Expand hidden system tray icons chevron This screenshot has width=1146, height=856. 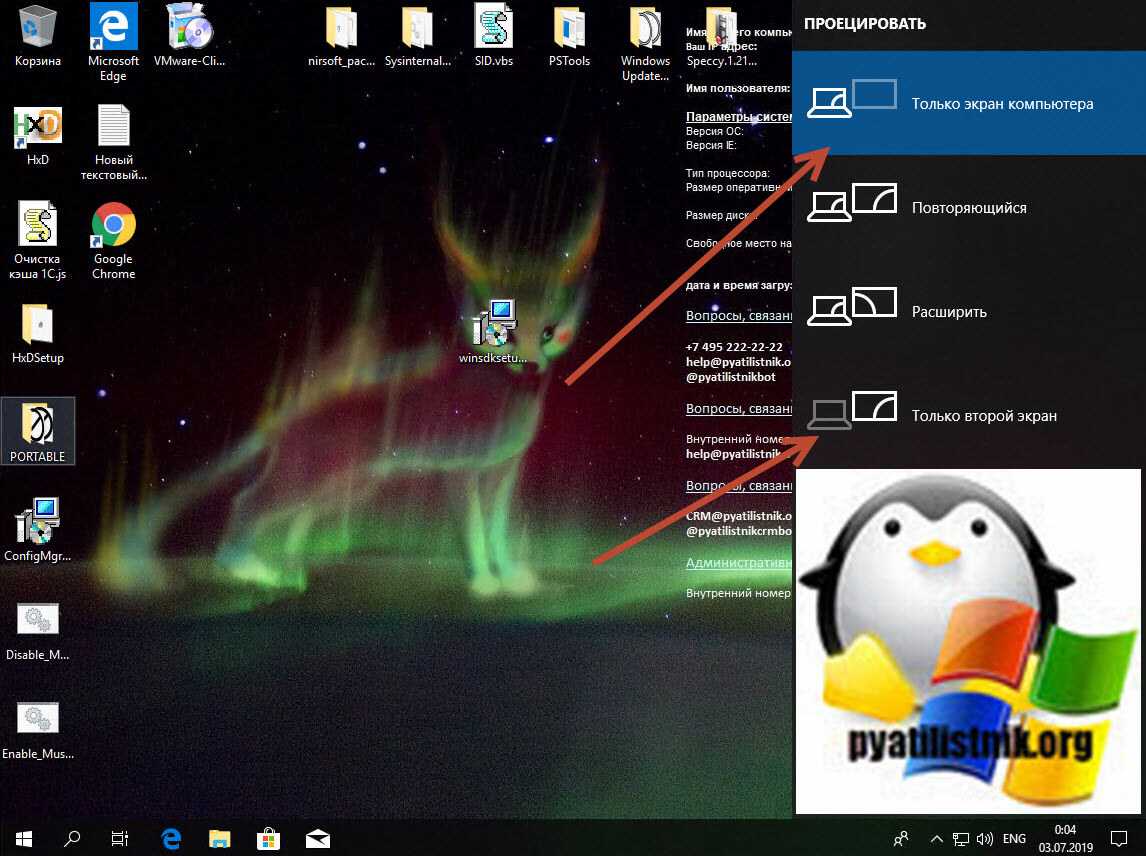[x=936, y=838]
